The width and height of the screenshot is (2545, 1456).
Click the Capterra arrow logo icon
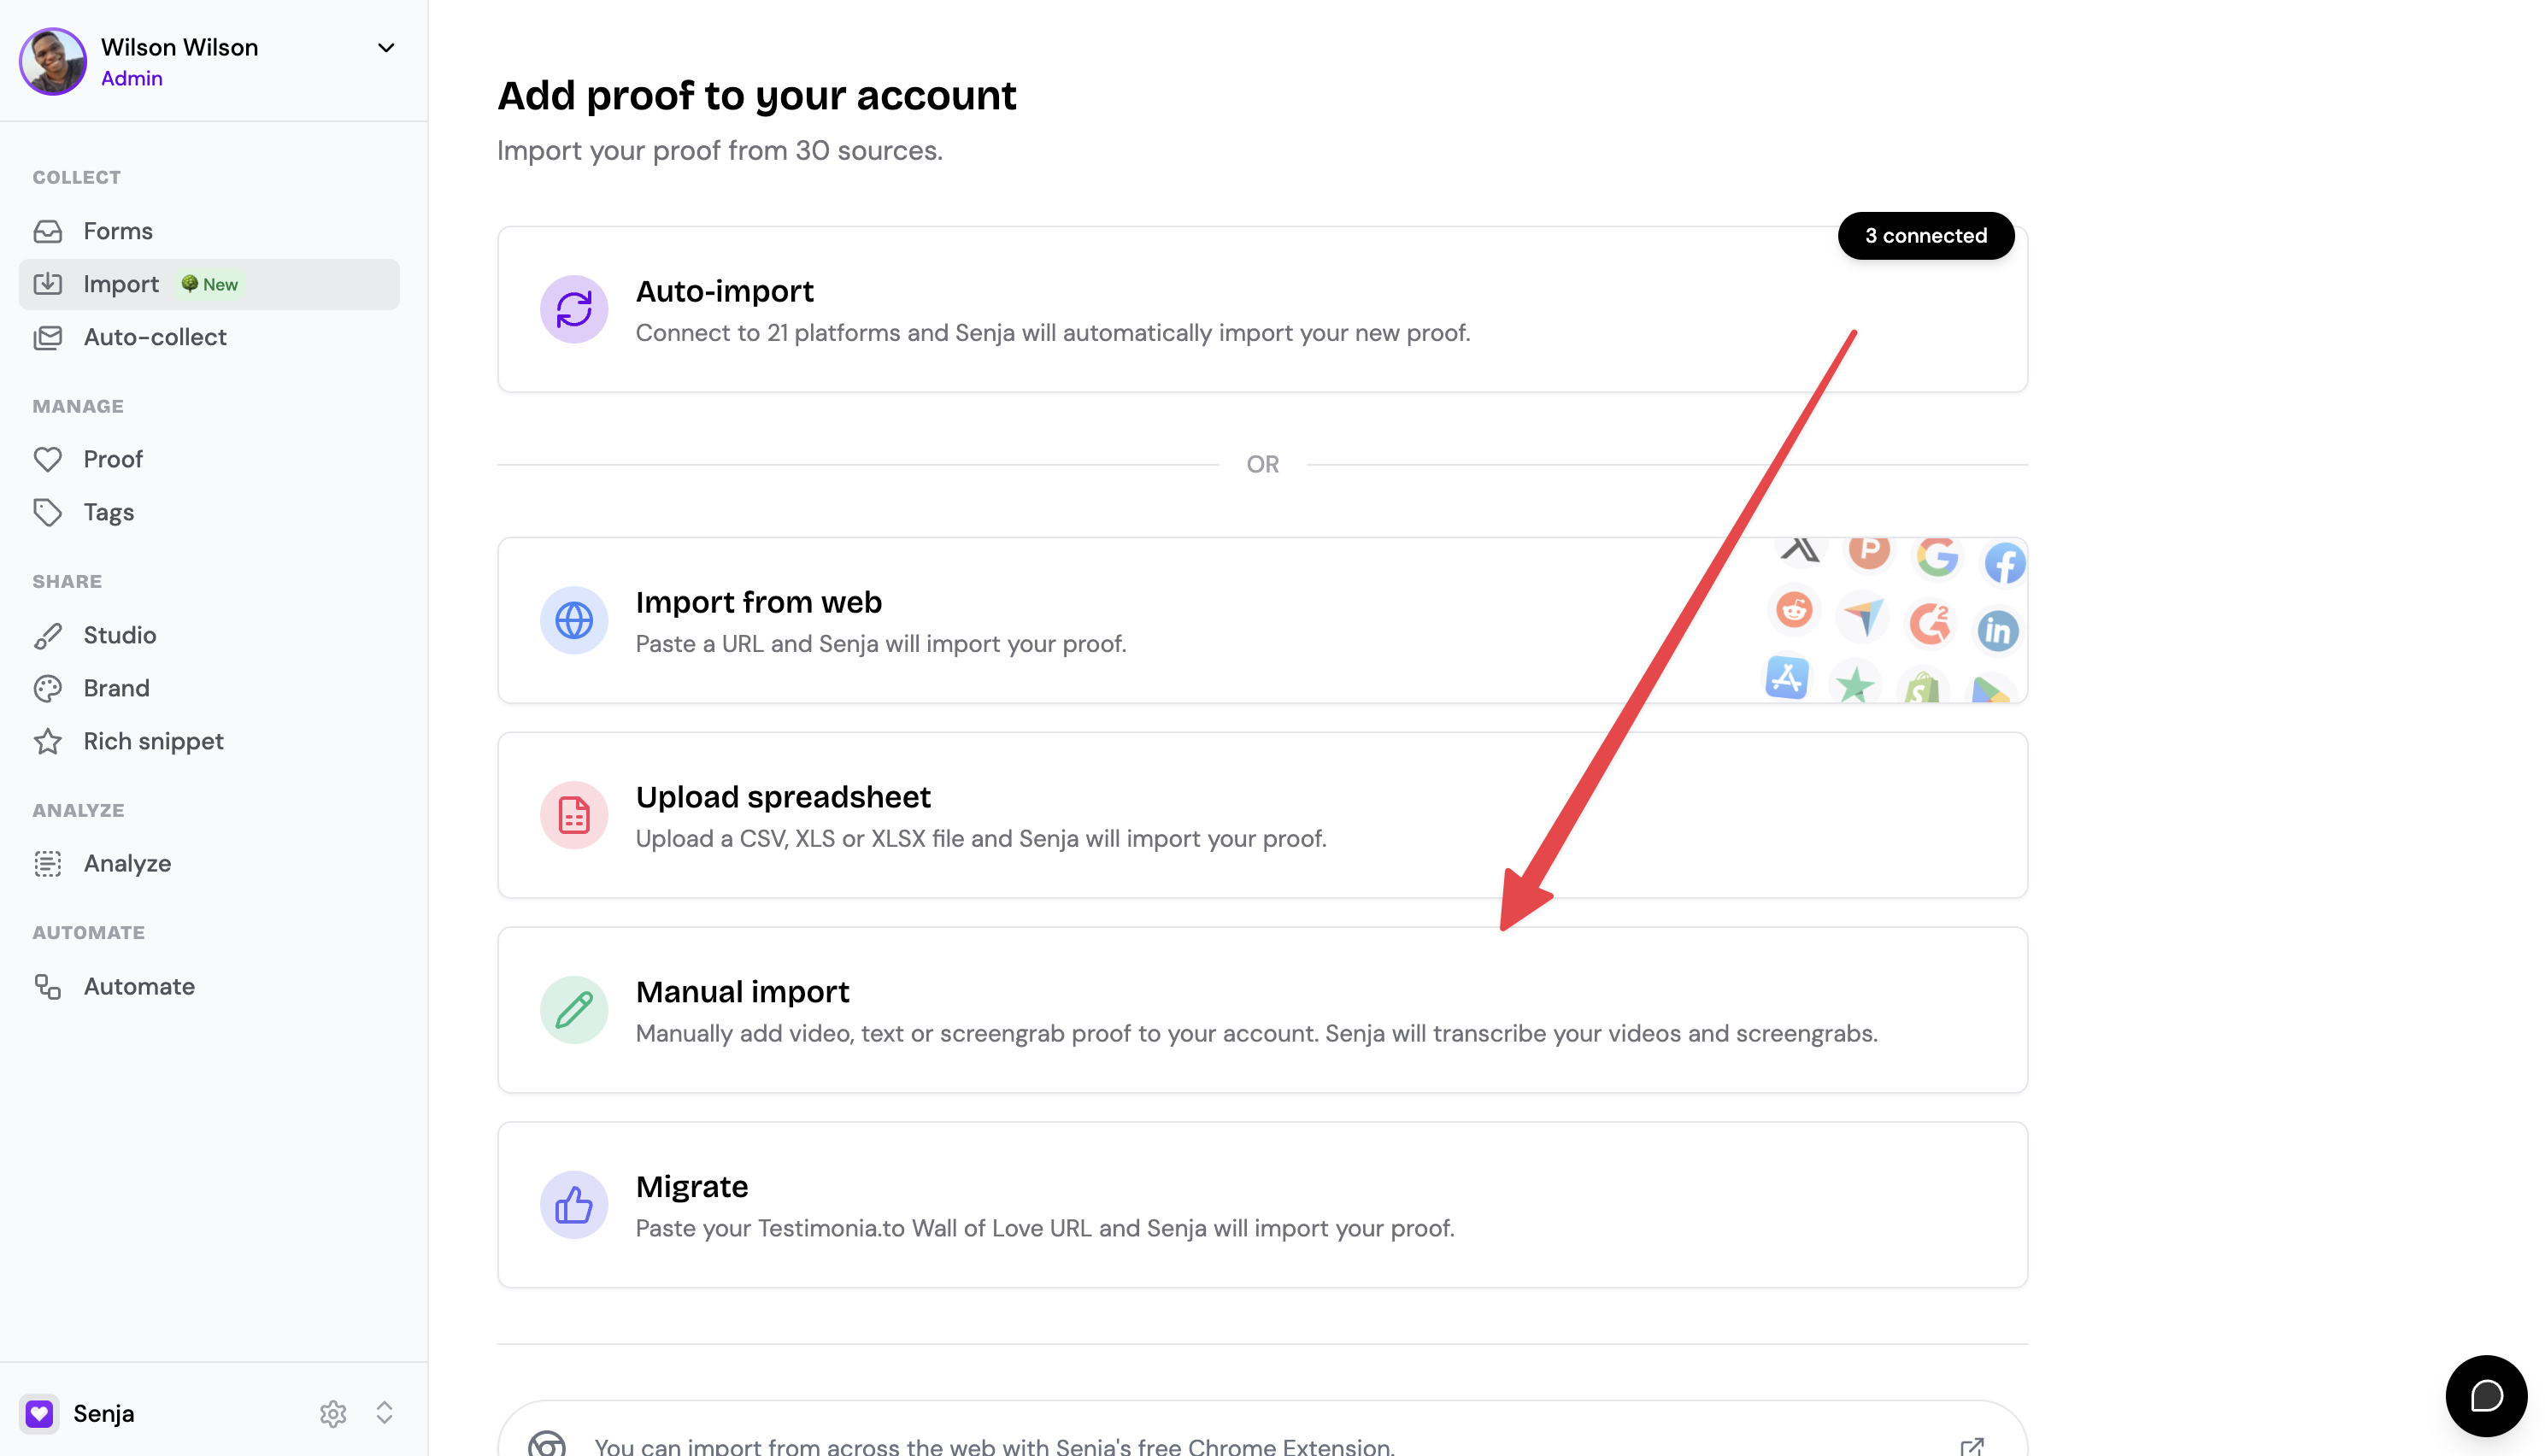1863,616
